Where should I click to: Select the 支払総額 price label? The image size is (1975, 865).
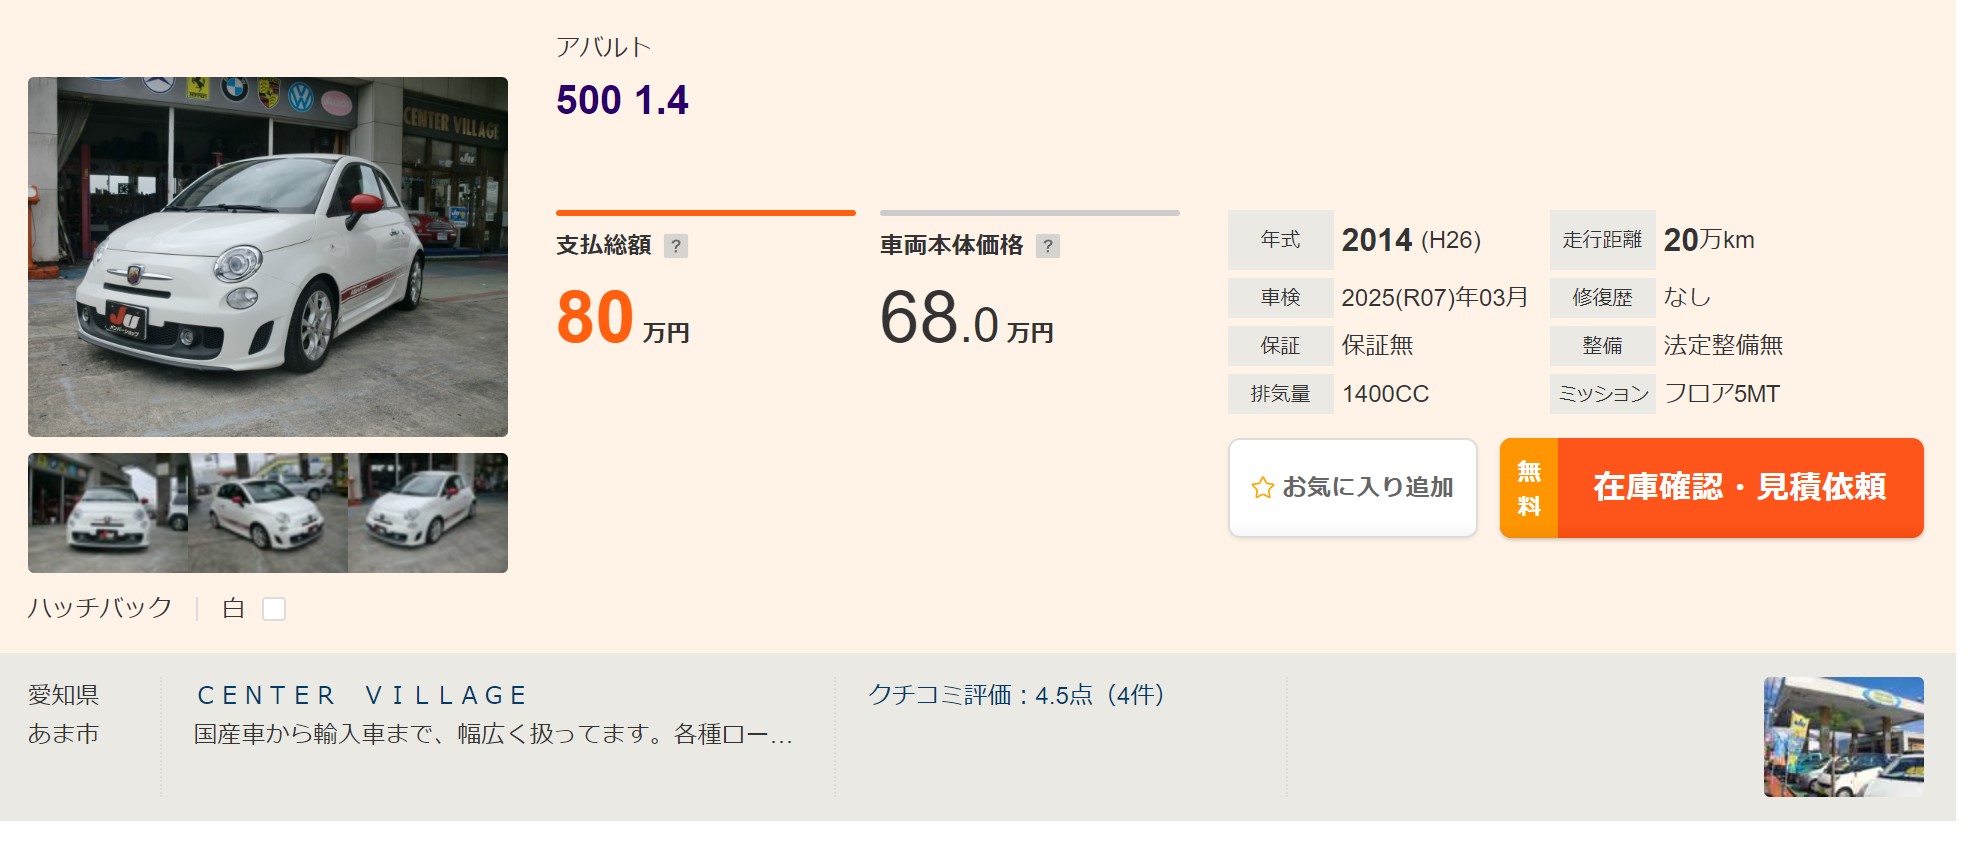coord(604,246)
